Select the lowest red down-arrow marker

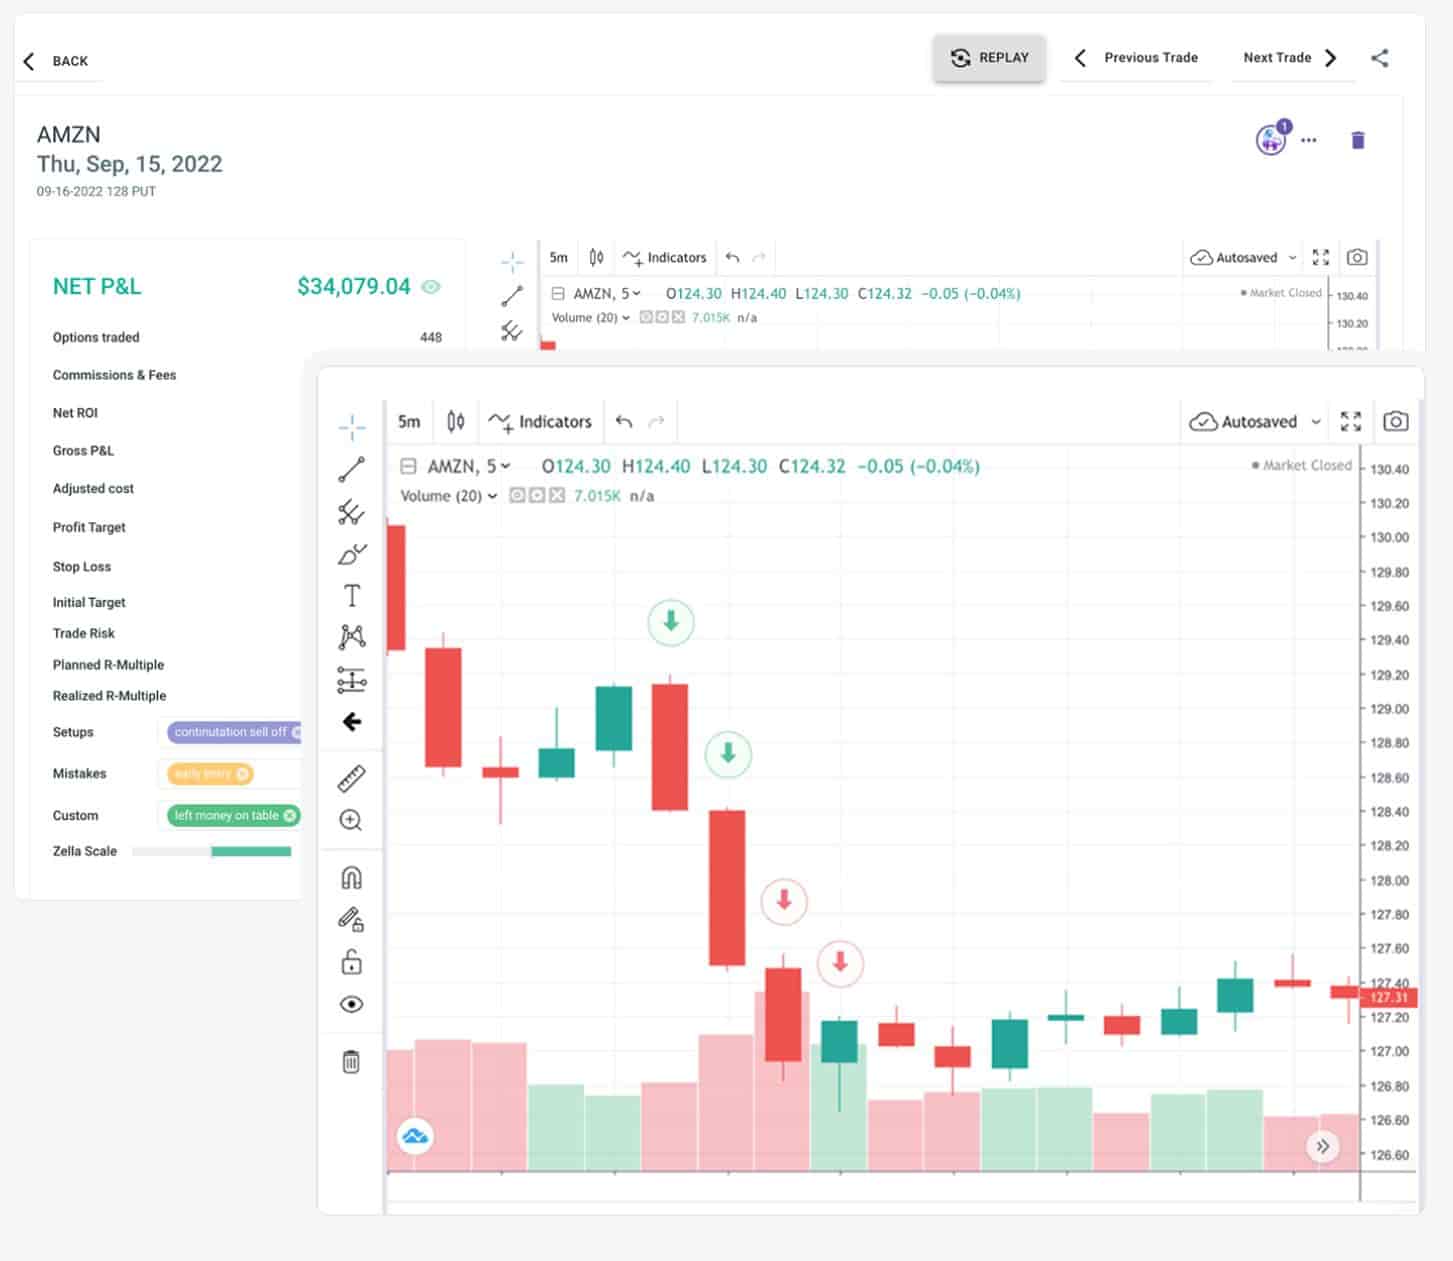click(x=840, y=963)
